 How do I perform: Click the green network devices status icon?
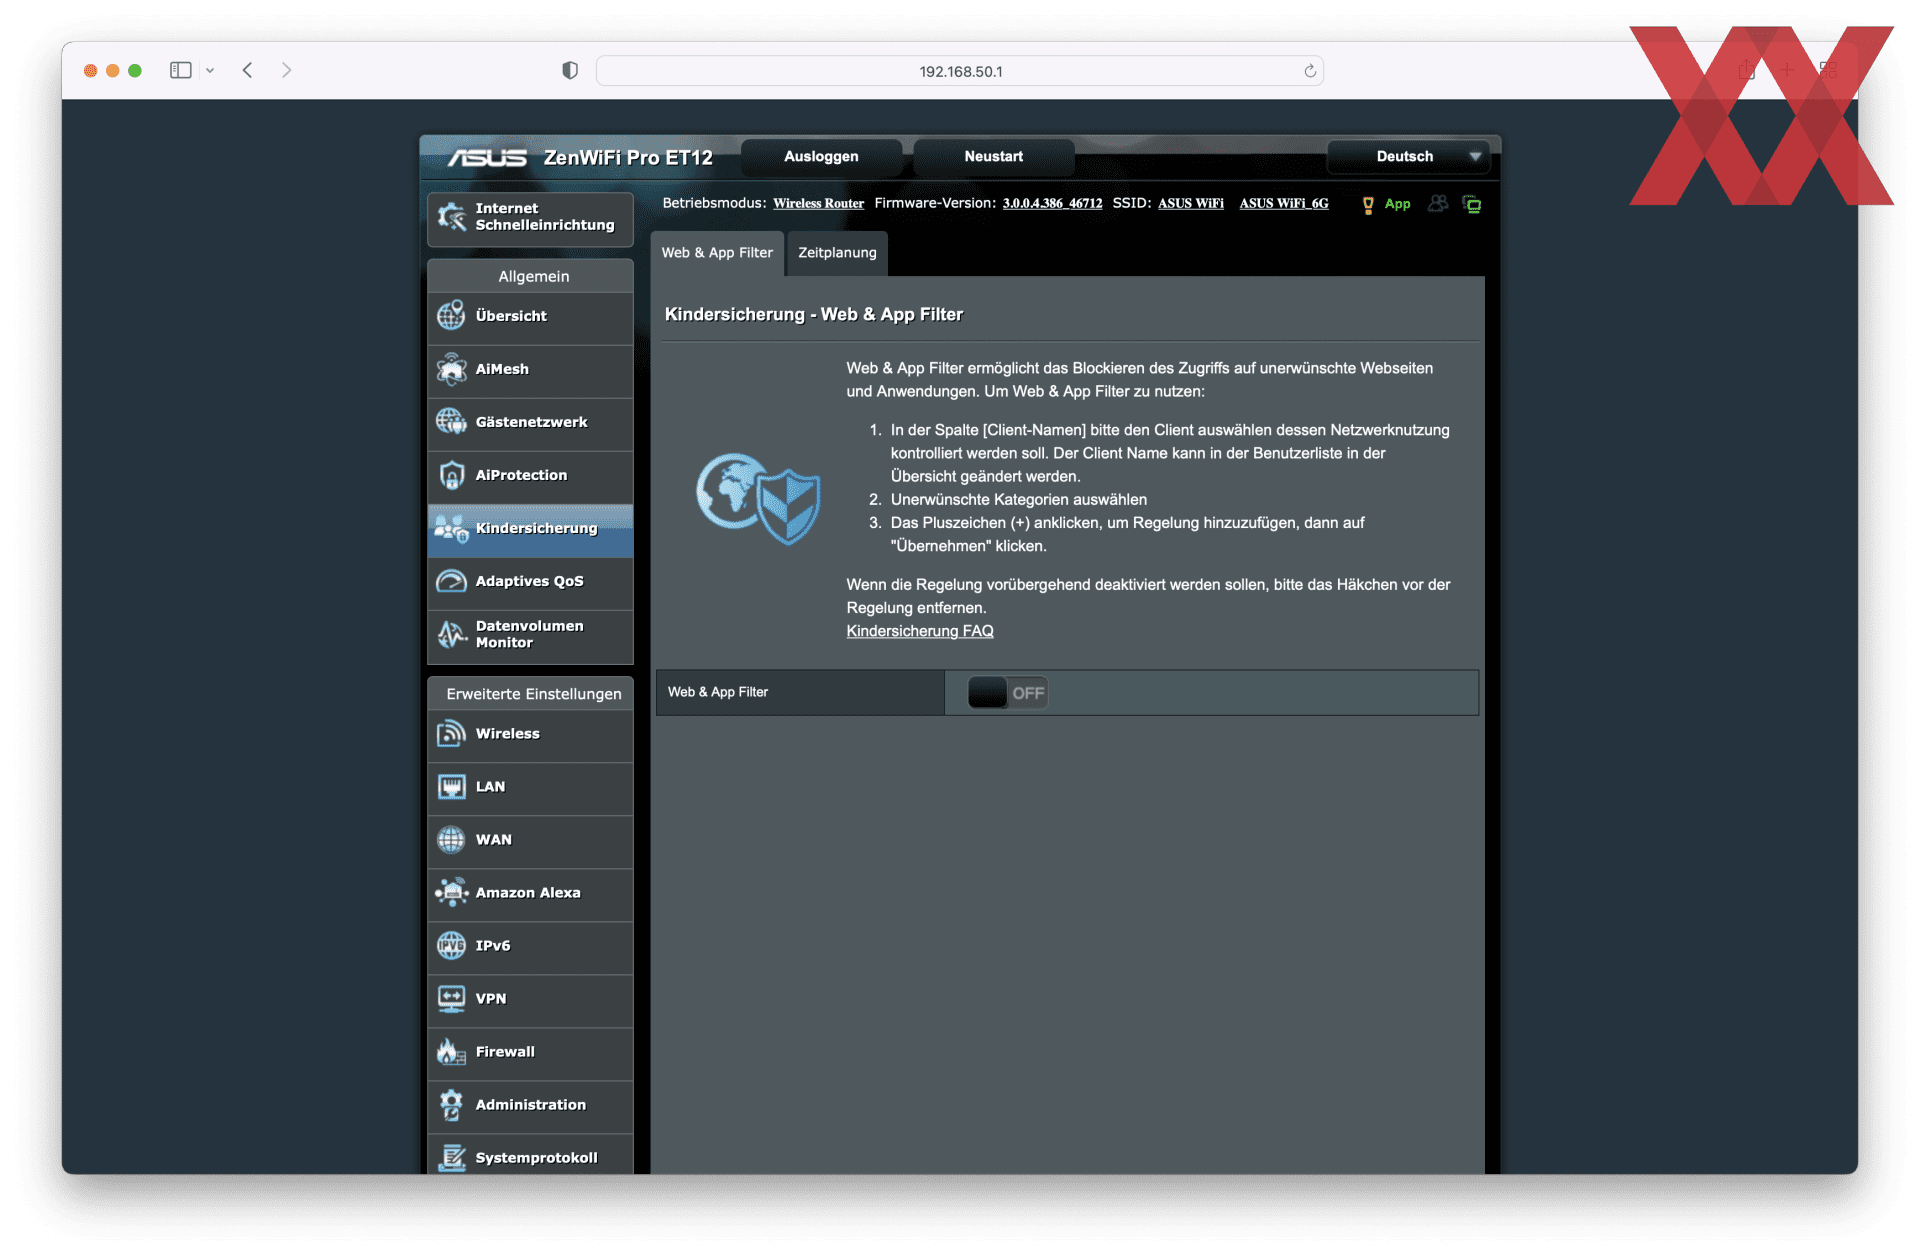click(1472, 204)
